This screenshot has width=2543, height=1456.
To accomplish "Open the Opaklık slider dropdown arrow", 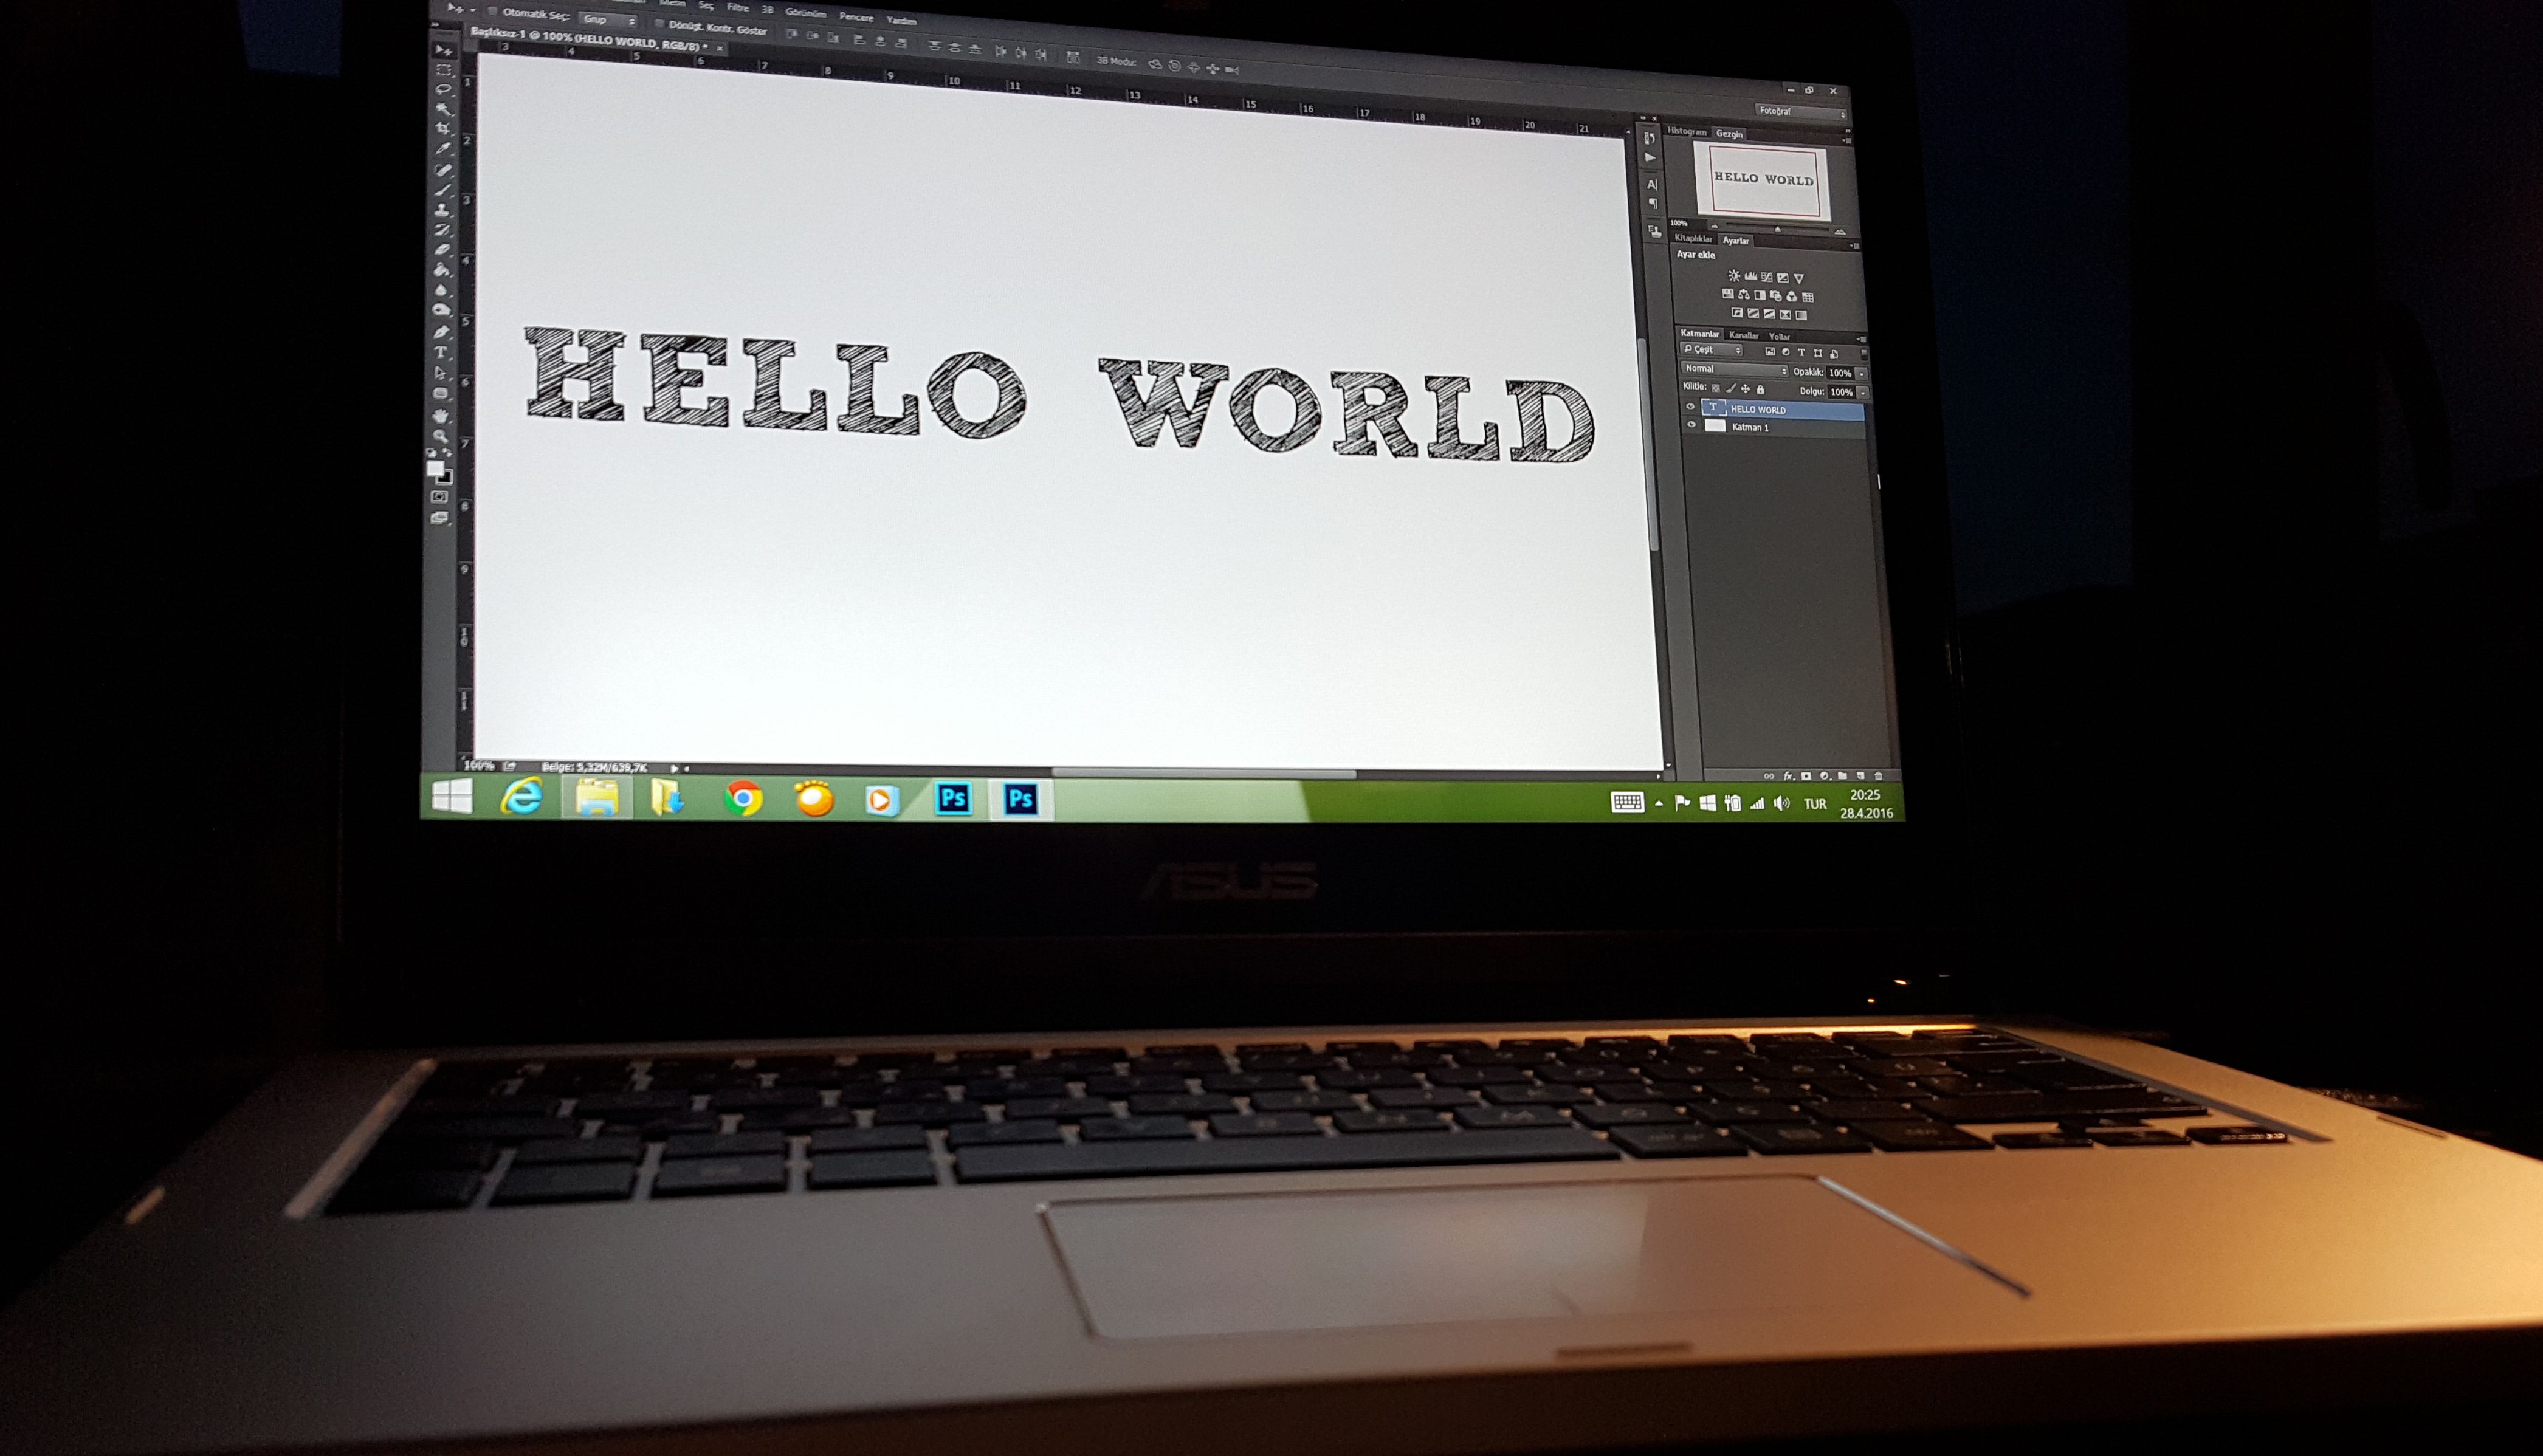I will tap(1862, 374).
